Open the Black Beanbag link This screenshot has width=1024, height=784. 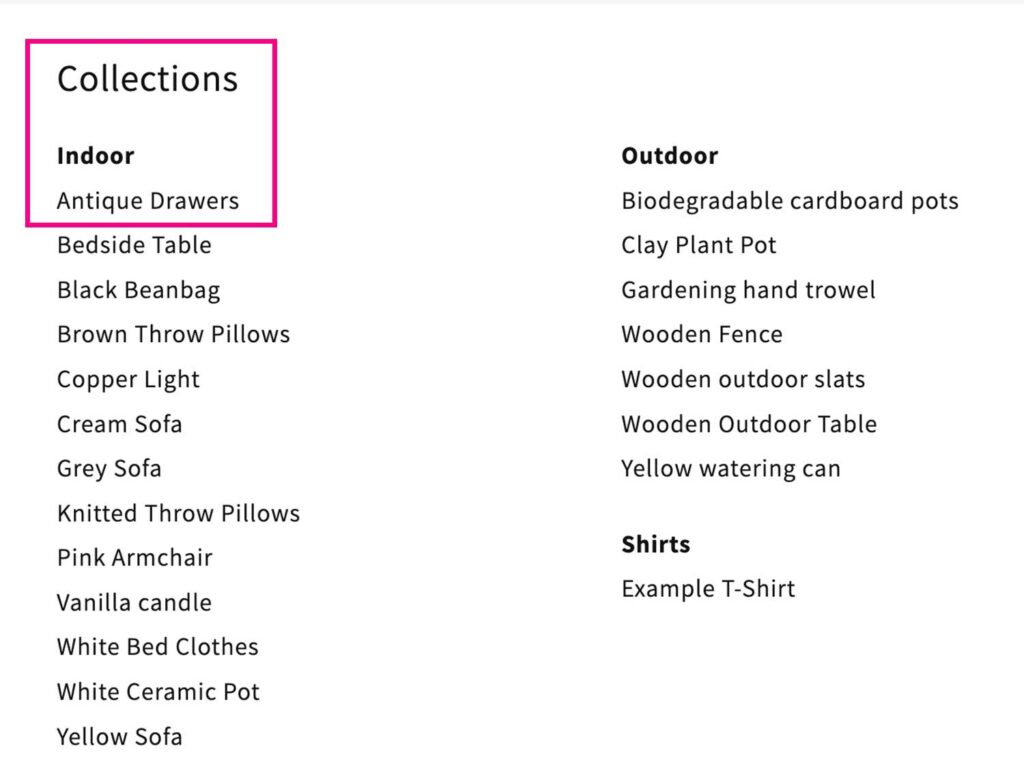138,290
